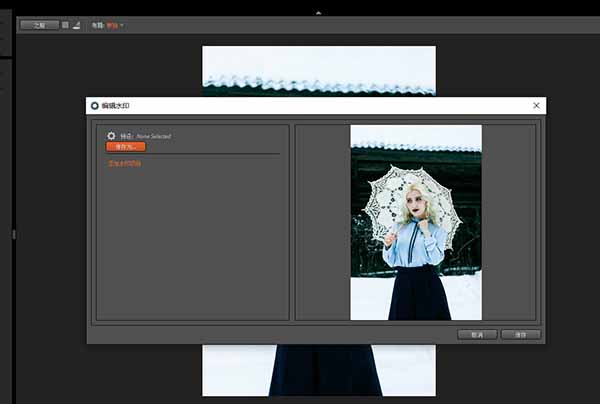Image resolution: width=600 pixels, height=404 pixels.
Task: Close the 编辑水印 dialog with the X
Action: [537, 105]
